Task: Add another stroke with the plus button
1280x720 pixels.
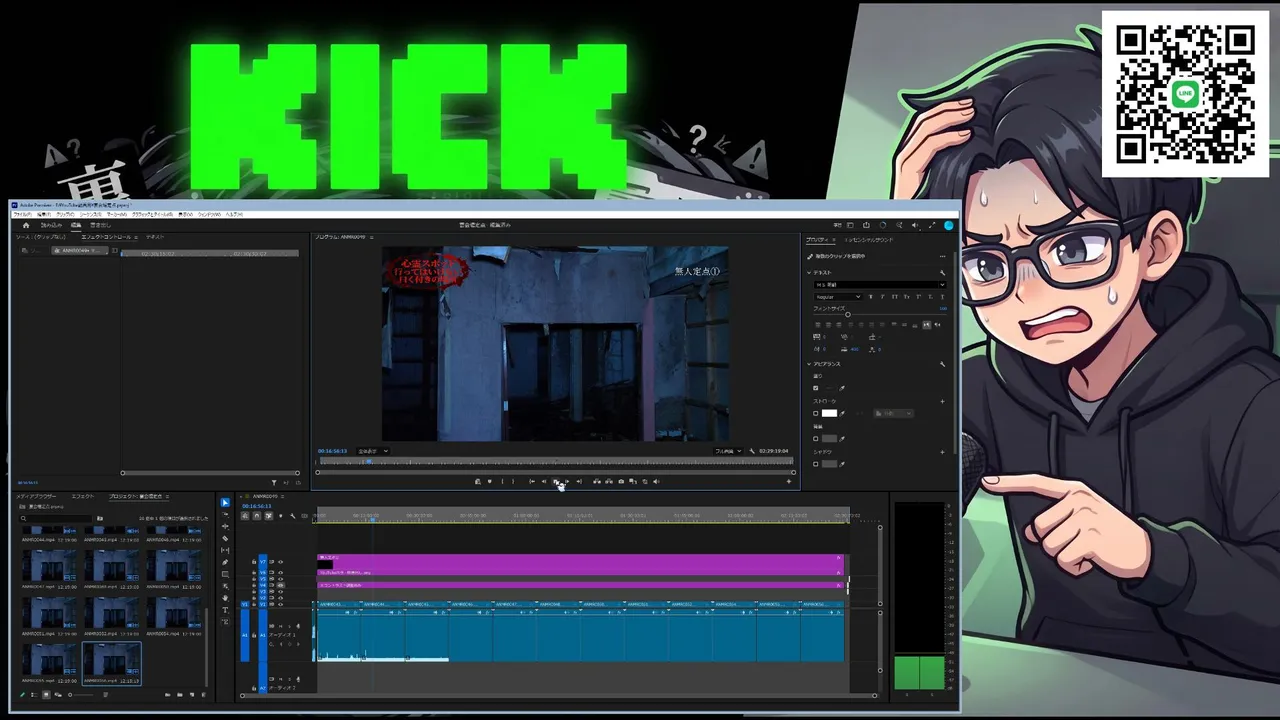Action: pyautogui.click(x=942, y=401)
